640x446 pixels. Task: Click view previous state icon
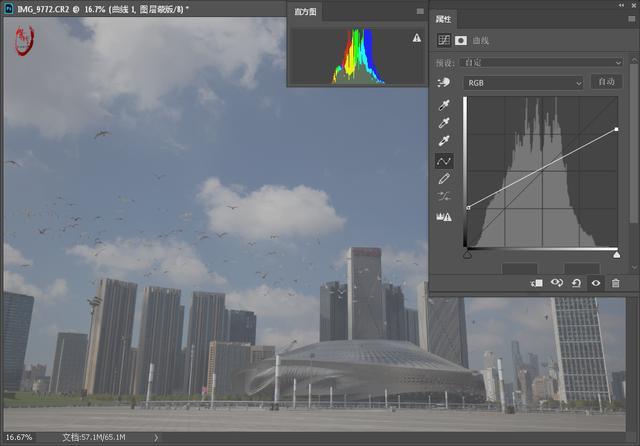click(557, 283)
